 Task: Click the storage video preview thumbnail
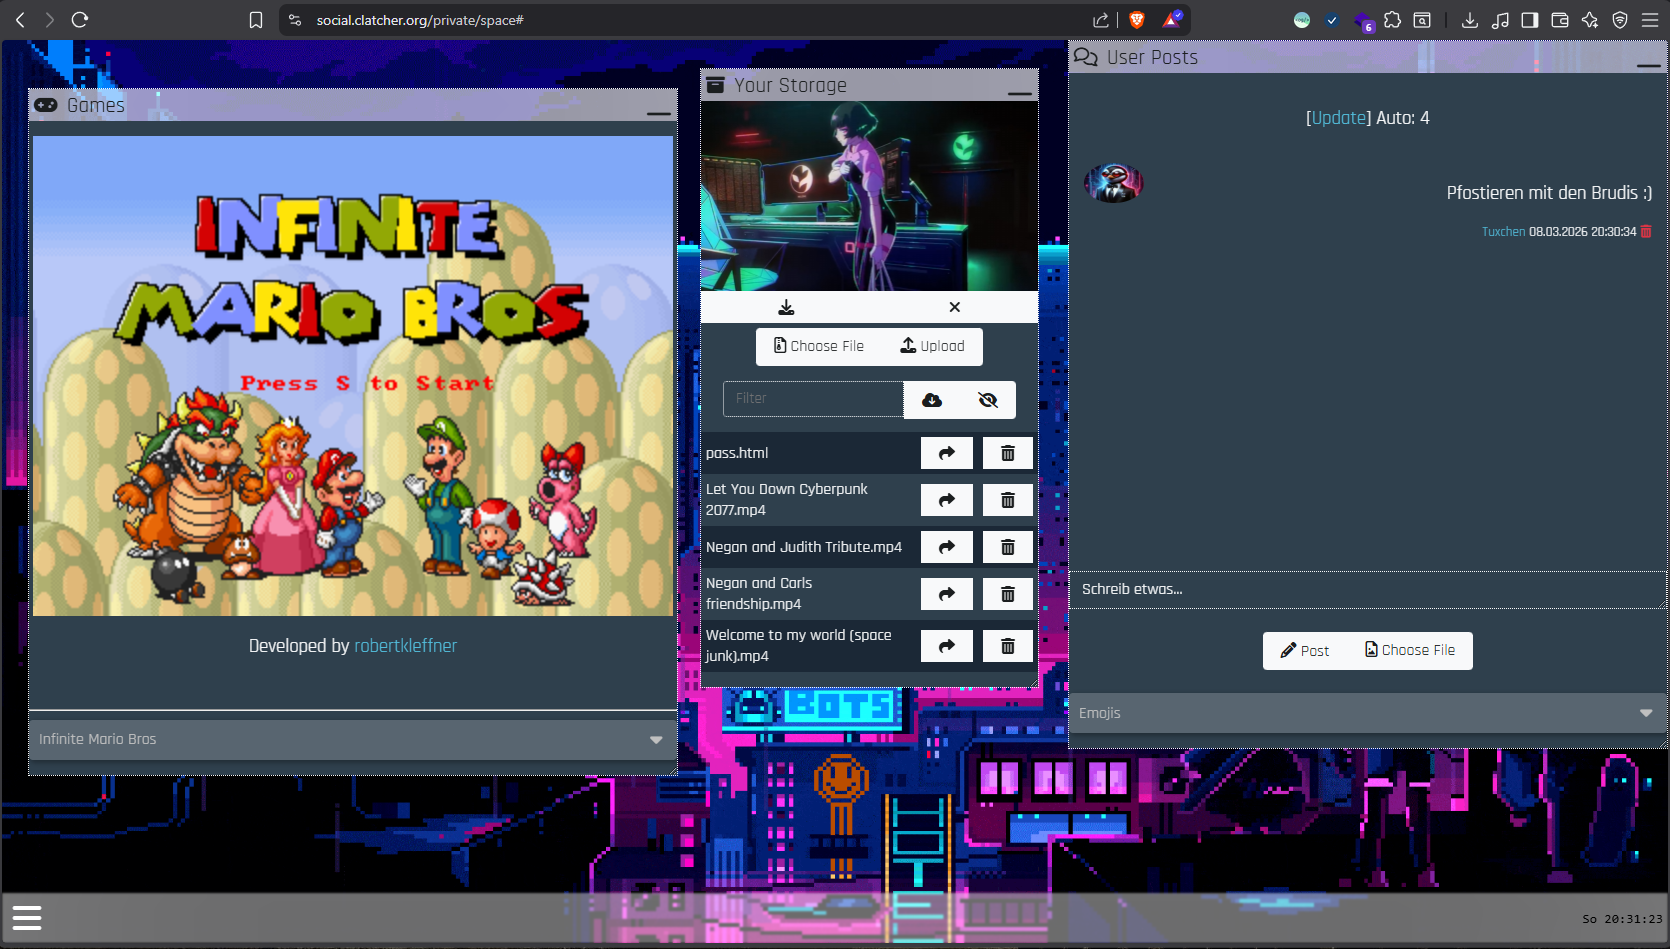click(x=869, y=196)
